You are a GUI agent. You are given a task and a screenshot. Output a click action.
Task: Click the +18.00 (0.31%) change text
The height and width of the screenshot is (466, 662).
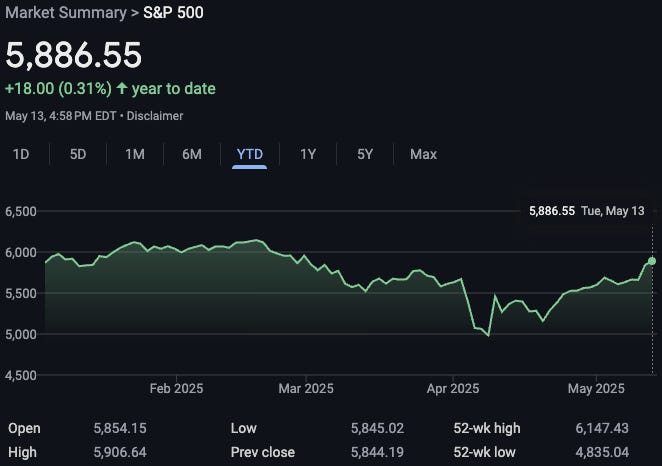tap(58, 89)
